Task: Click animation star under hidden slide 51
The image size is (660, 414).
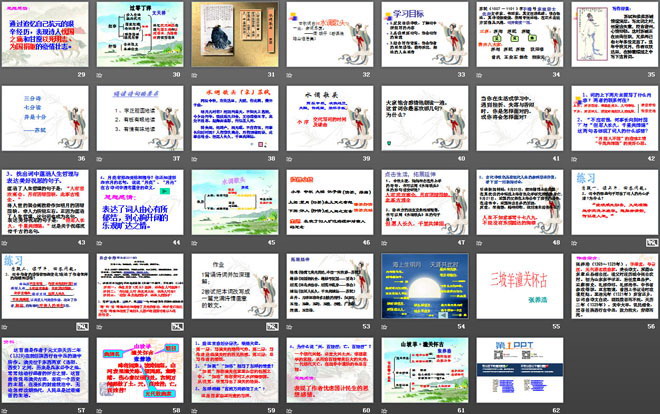Action: click(x=99, y=326)
